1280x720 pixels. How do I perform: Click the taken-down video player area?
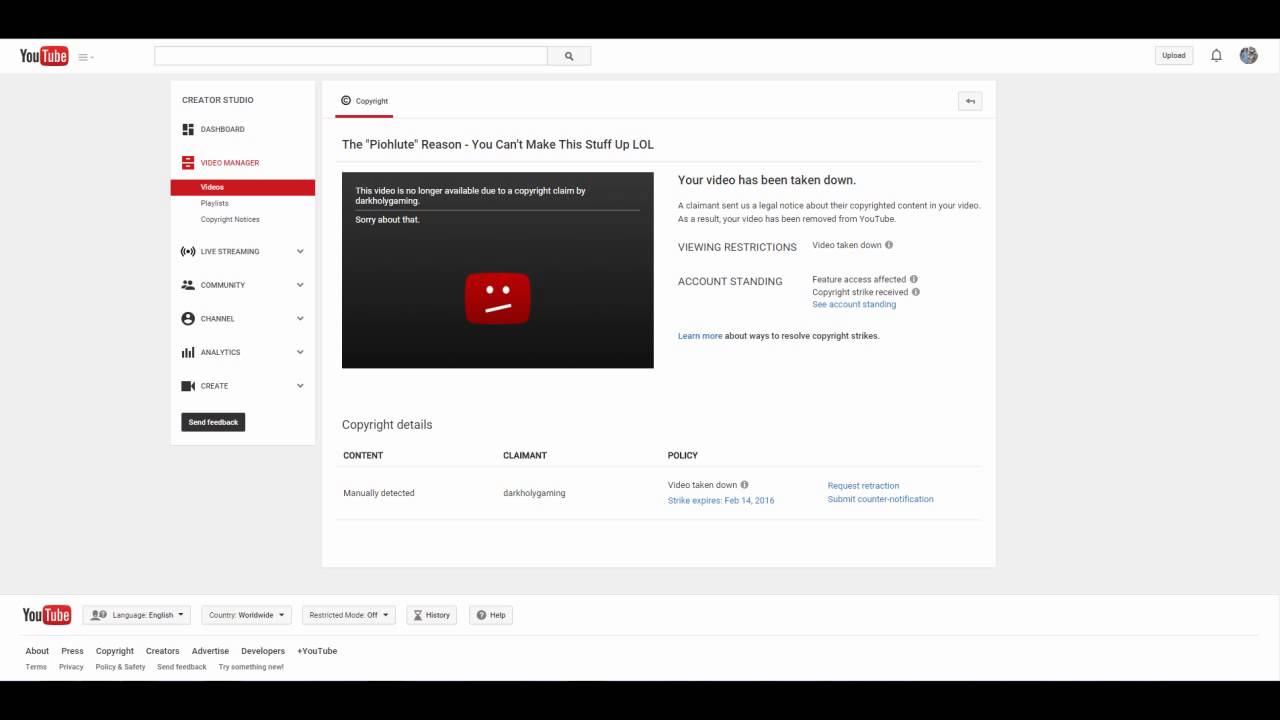click(498, 270)
